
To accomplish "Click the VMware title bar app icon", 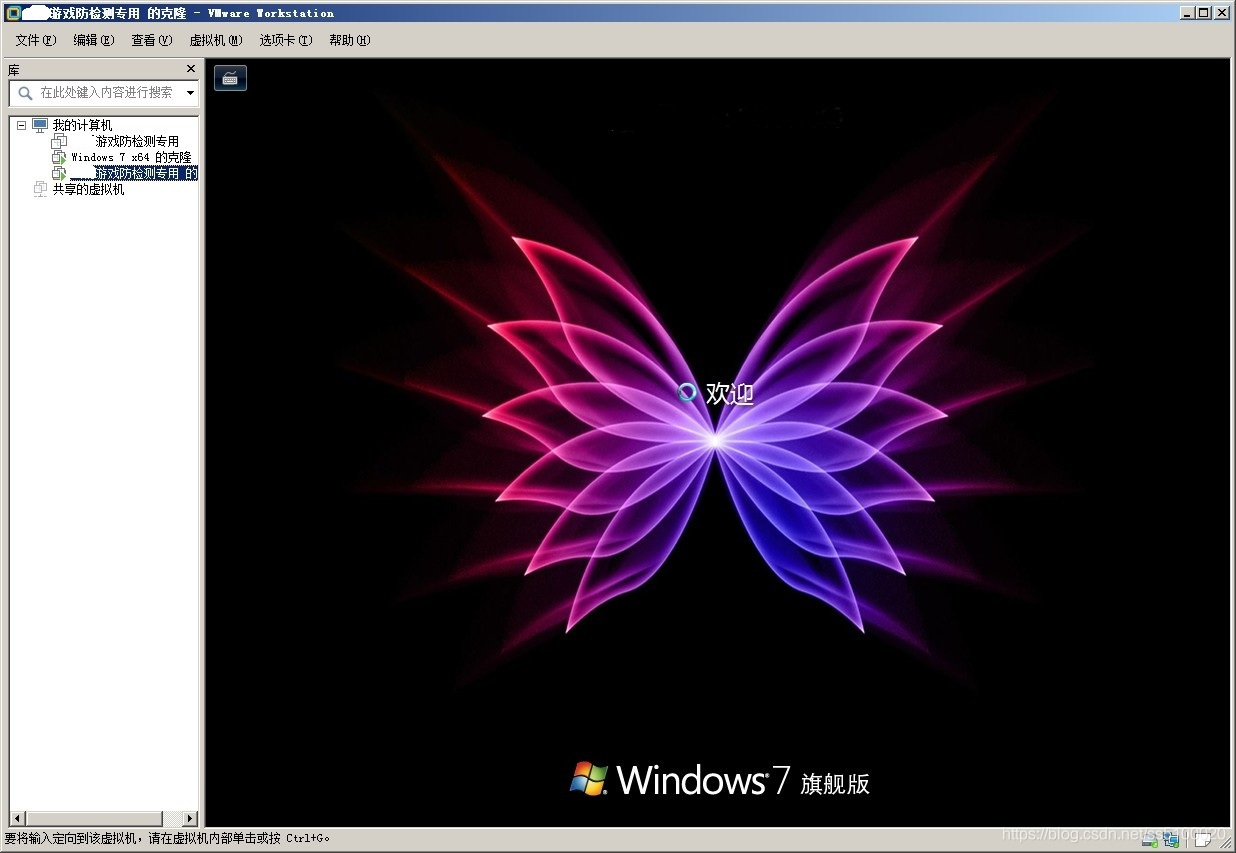I will (13, 13).
